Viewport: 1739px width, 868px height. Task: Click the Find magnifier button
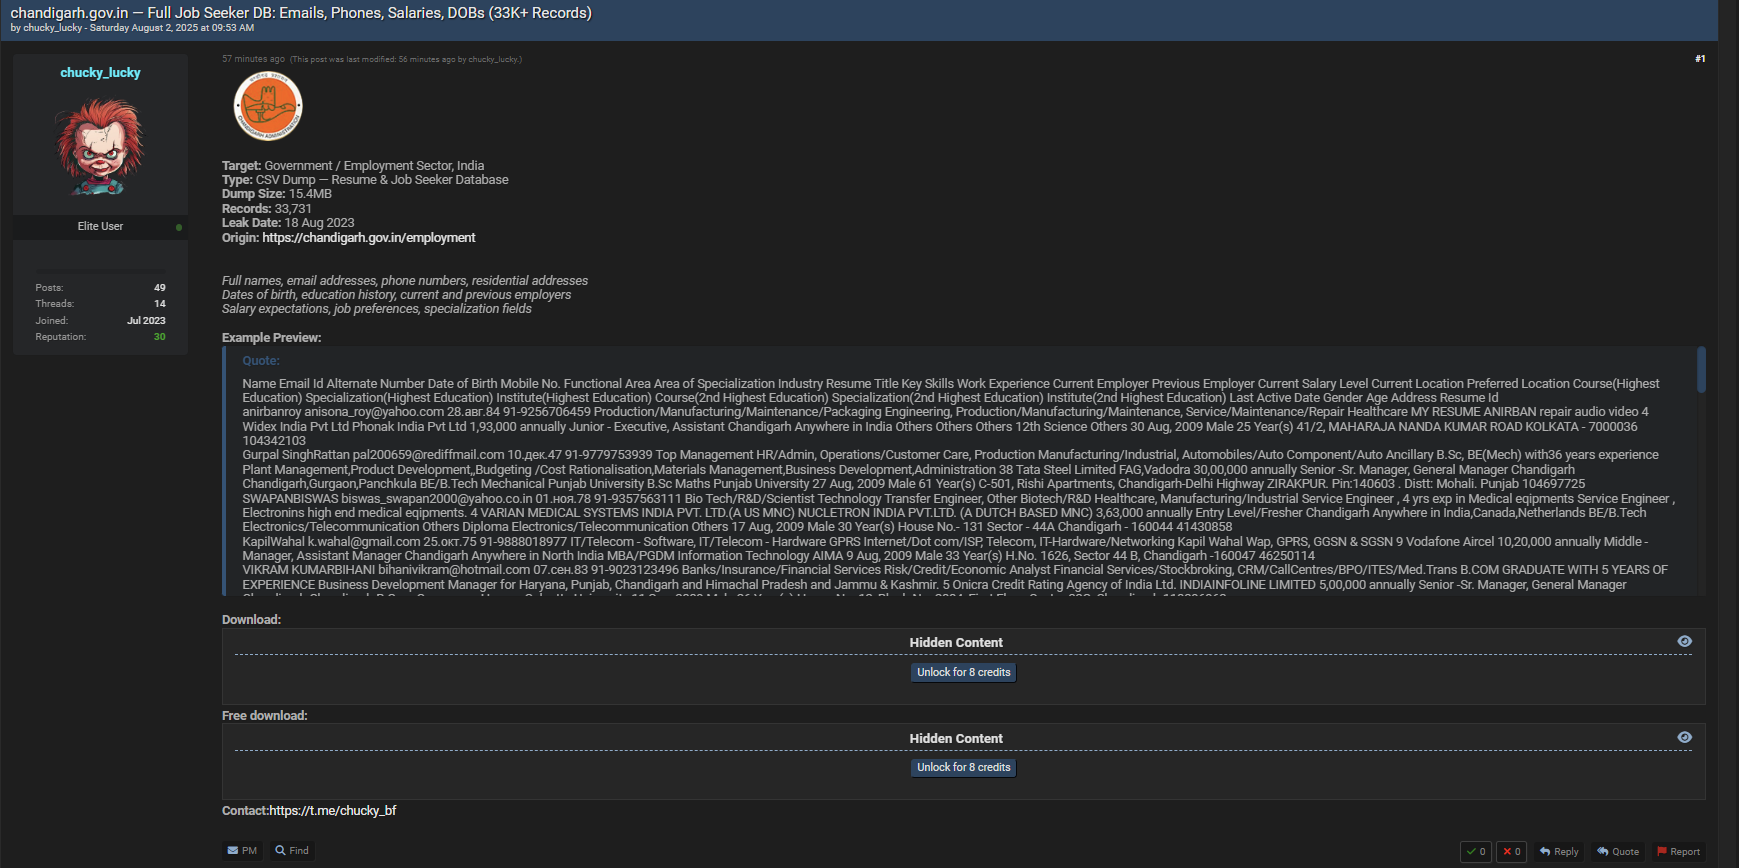292,851
